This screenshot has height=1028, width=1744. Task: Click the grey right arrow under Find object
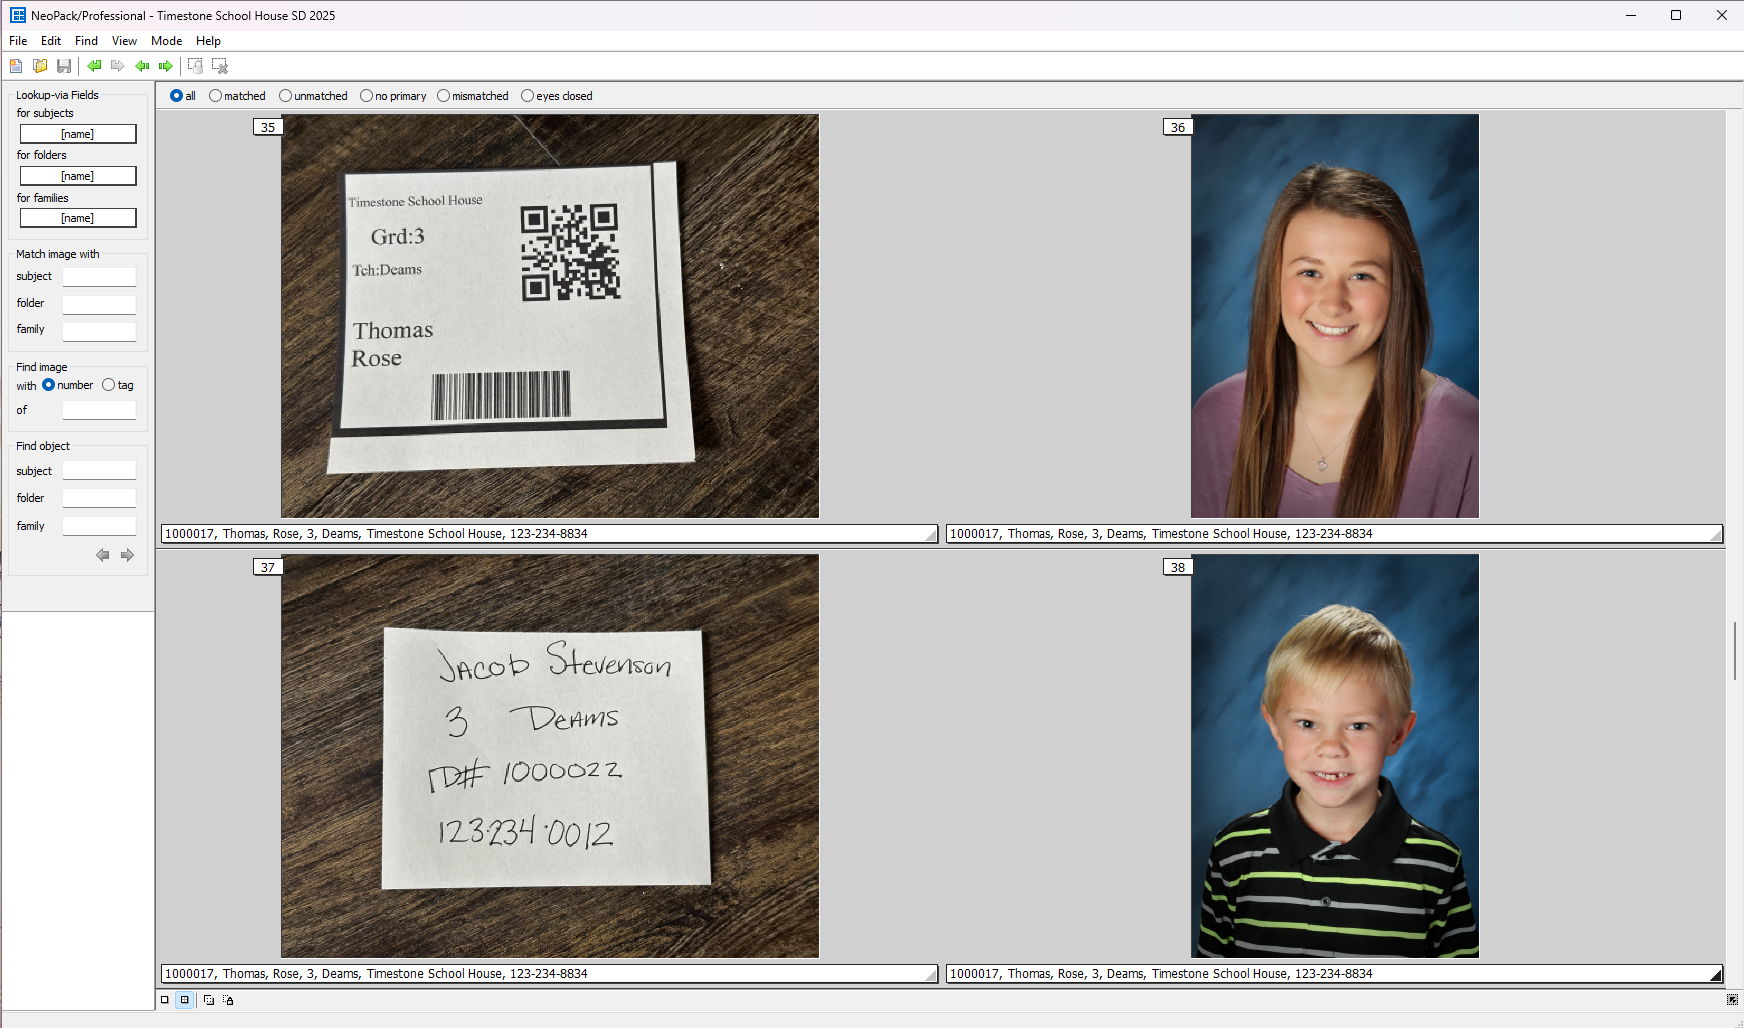pyautogui.click(x=127, y=555)
